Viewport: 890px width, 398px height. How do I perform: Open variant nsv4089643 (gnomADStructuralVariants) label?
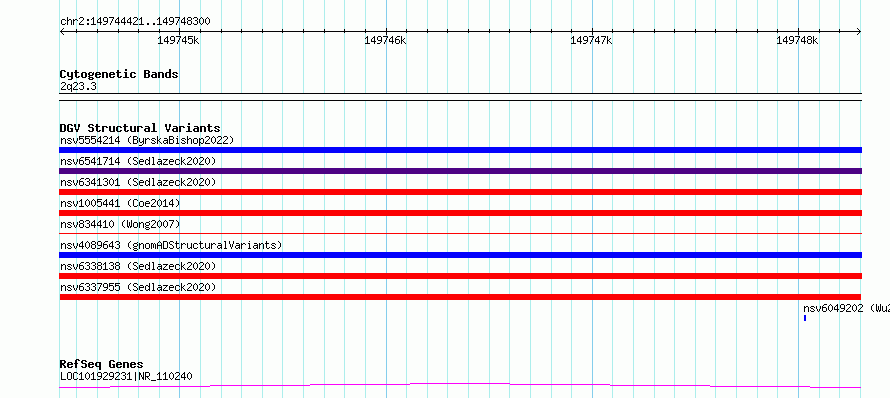[171, 245]
